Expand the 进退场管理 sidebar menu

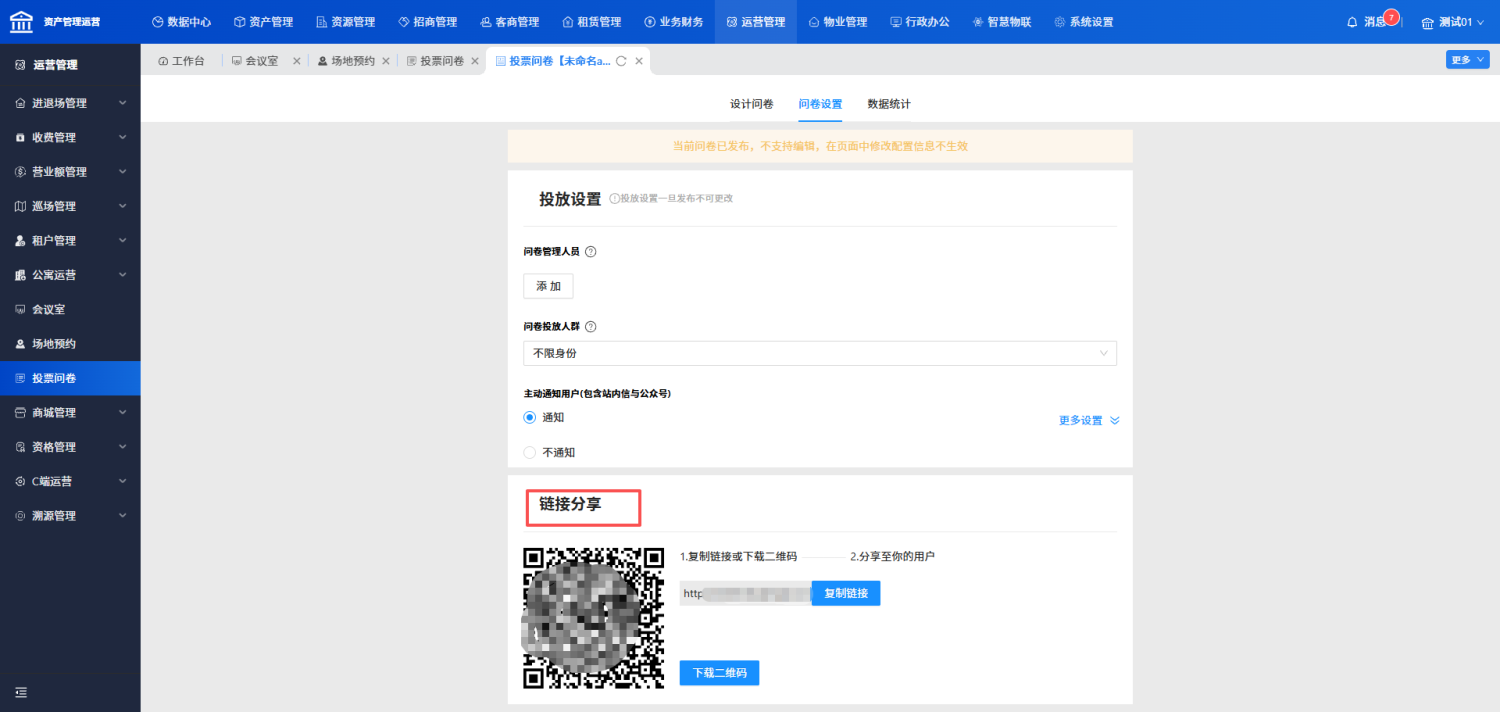tap(70, 103)
